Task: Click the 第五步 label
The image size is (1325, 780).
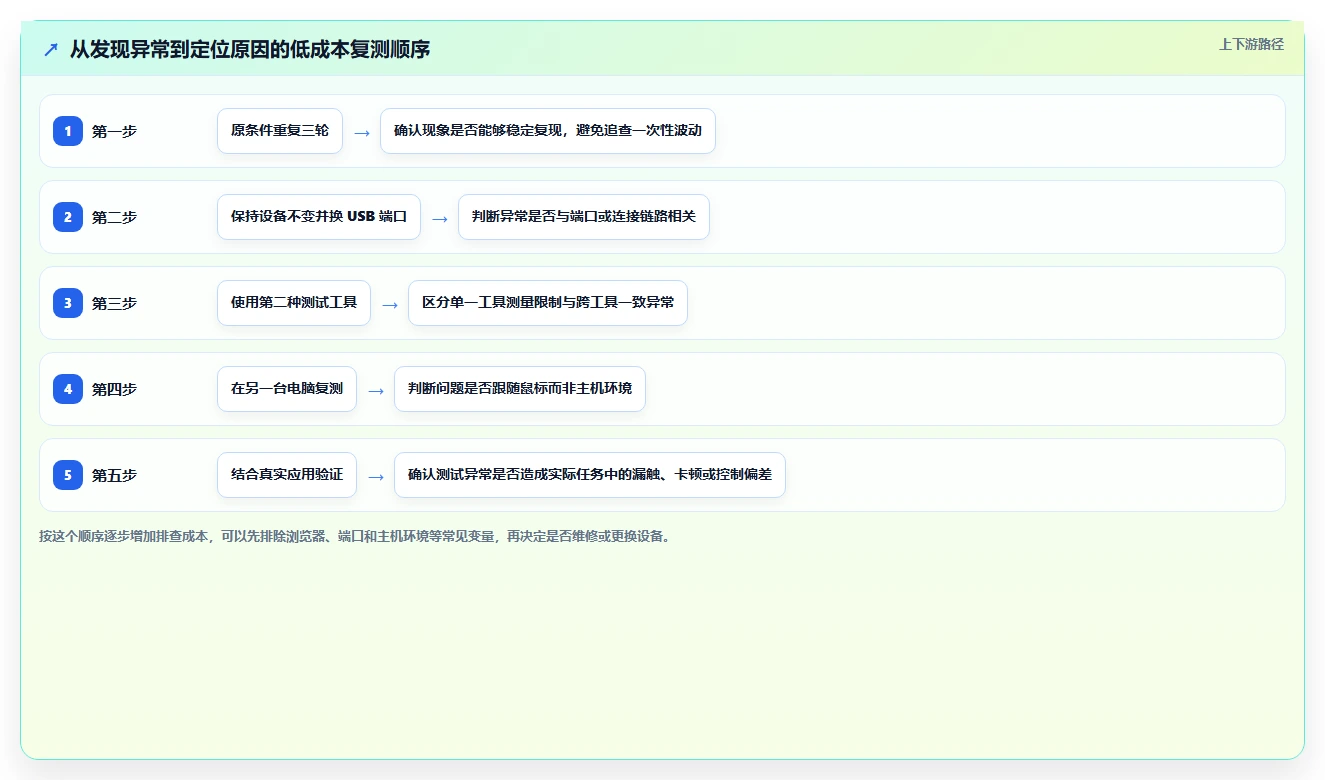Action: coord(114,475)
